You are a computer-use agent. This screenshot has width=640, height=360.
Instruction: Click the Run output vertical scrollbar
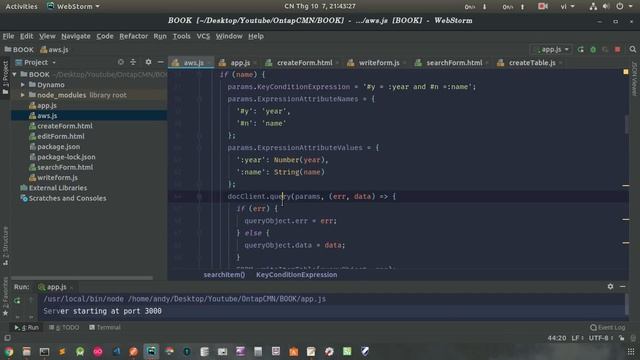point(627,304)
